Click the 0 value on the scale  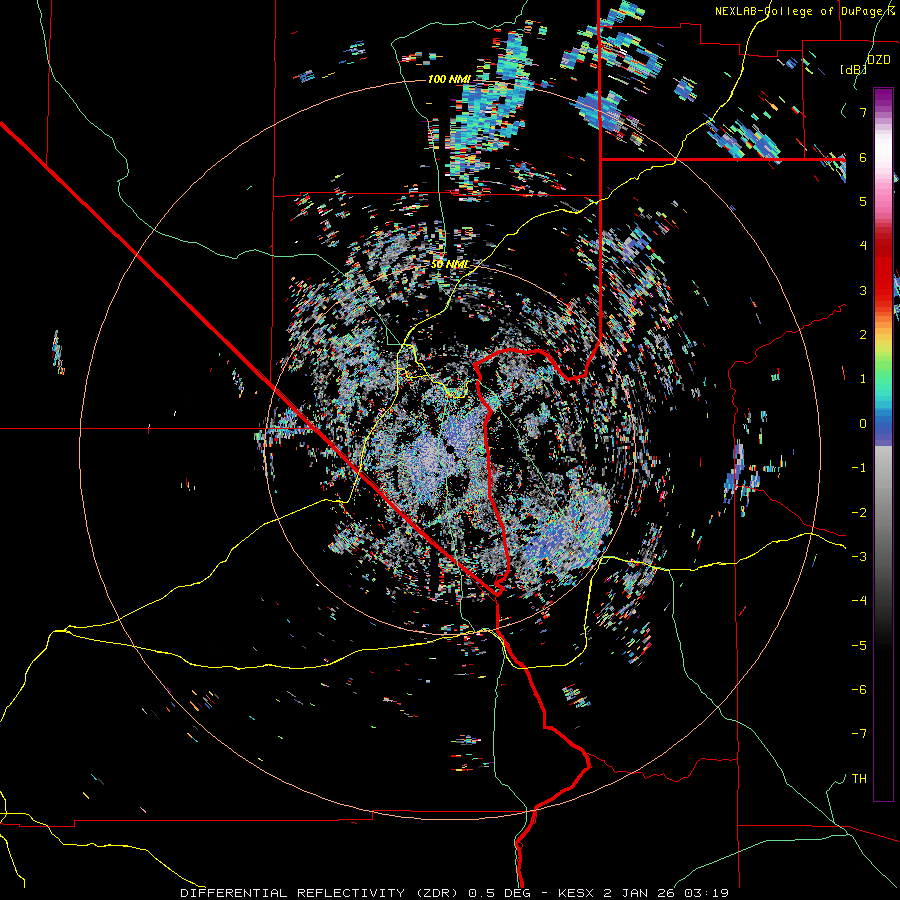(x=863, y=424)
